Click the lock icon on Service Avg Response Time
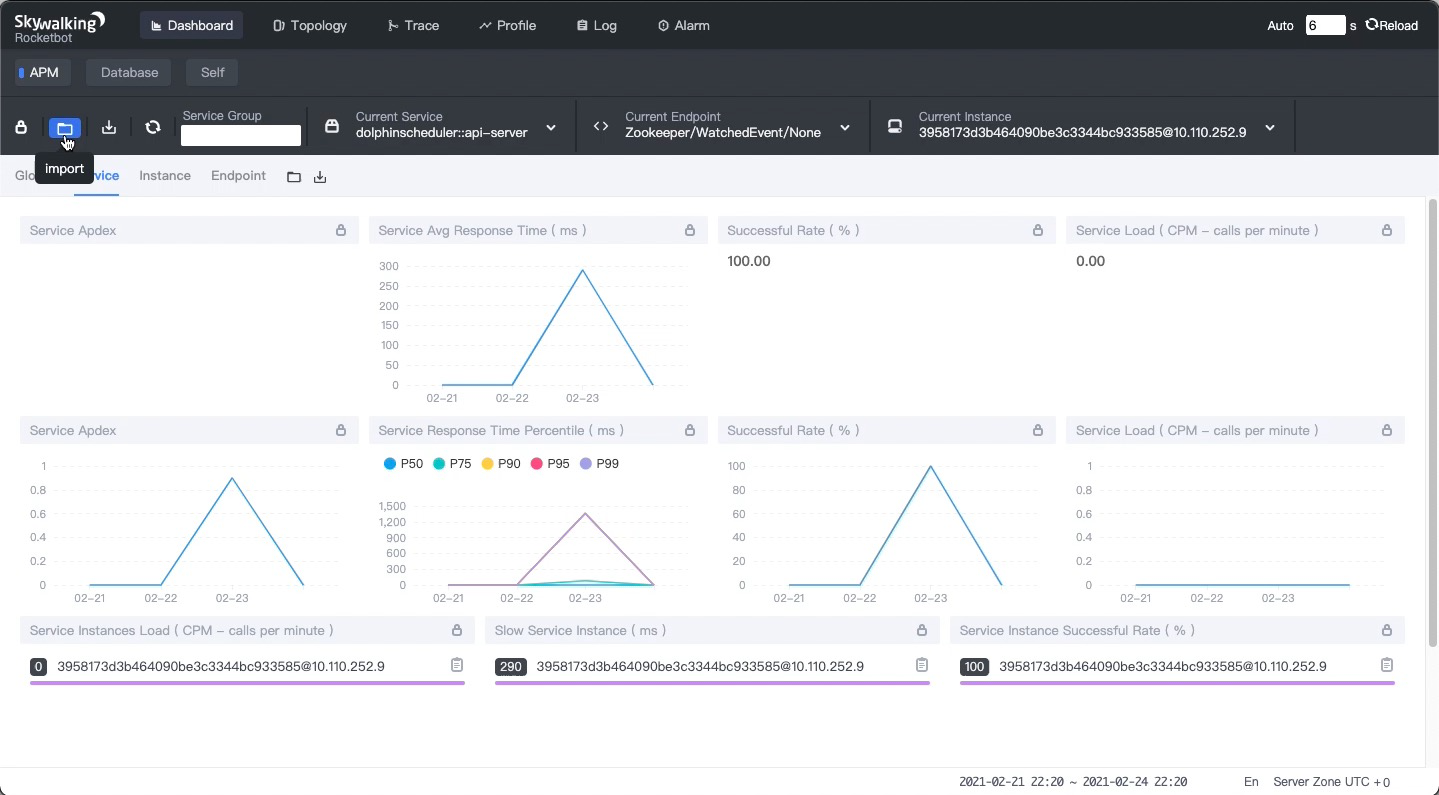This screenshot has height=795, width=1439. pos(690,230)
